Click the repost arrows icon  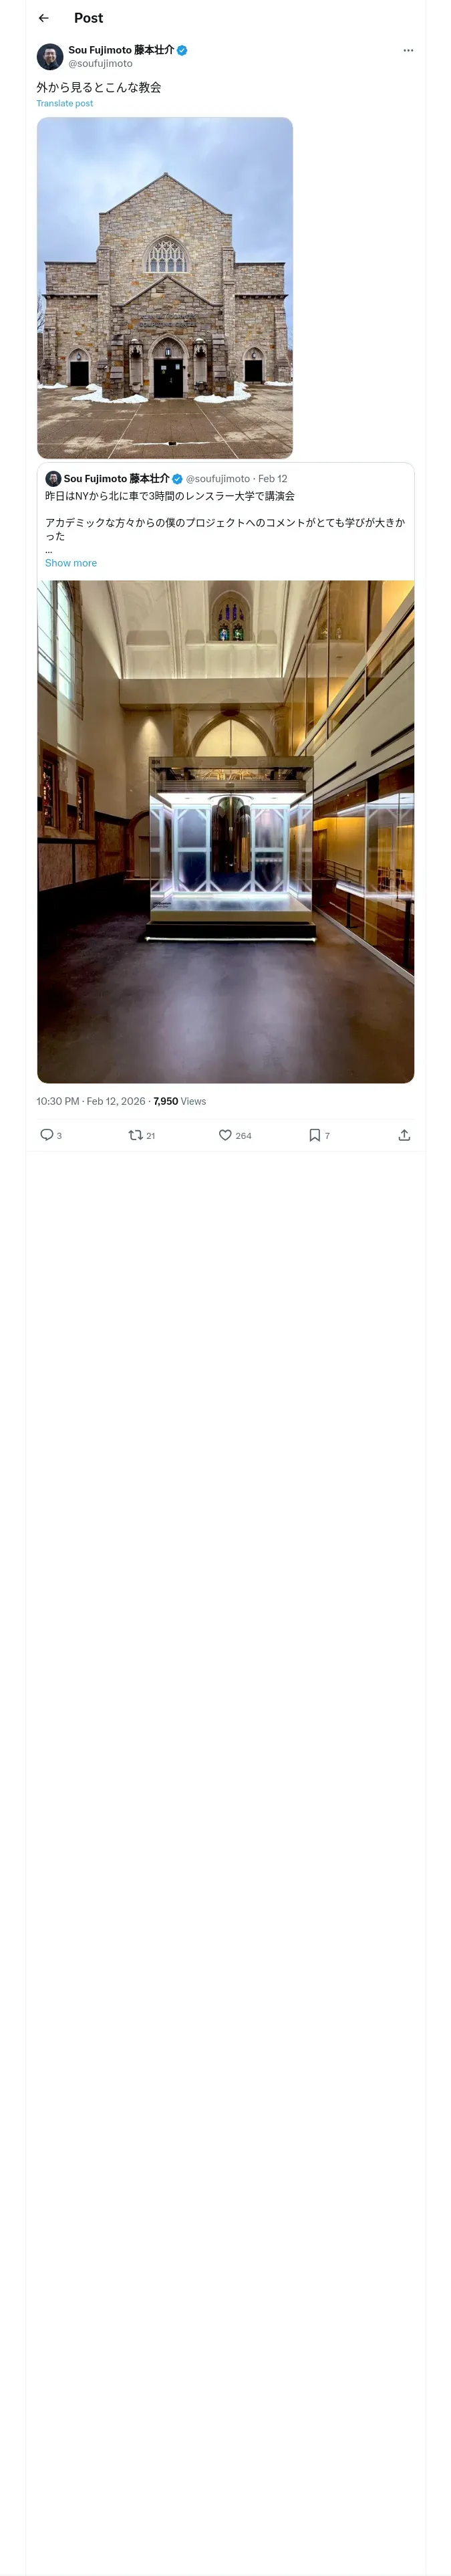(135, 1134)
